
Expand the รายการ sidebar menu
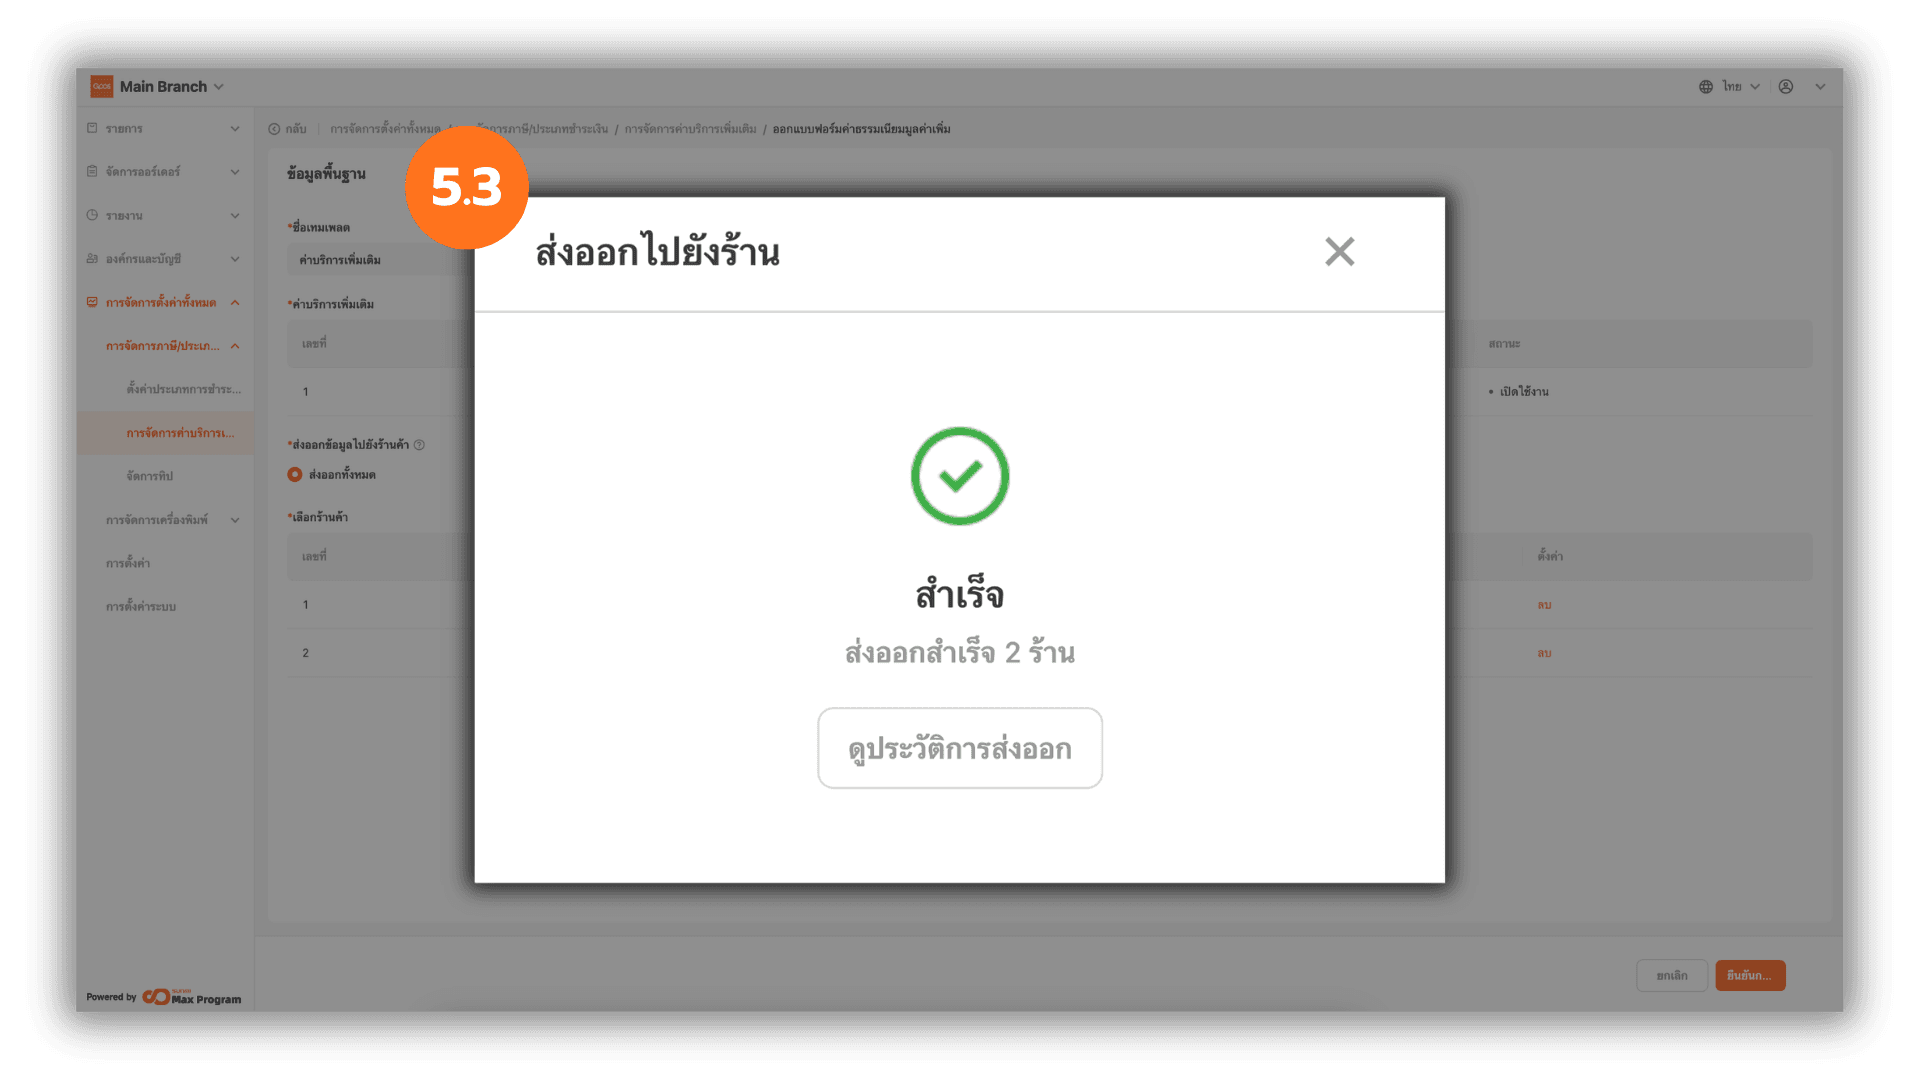tap(164, 129)
